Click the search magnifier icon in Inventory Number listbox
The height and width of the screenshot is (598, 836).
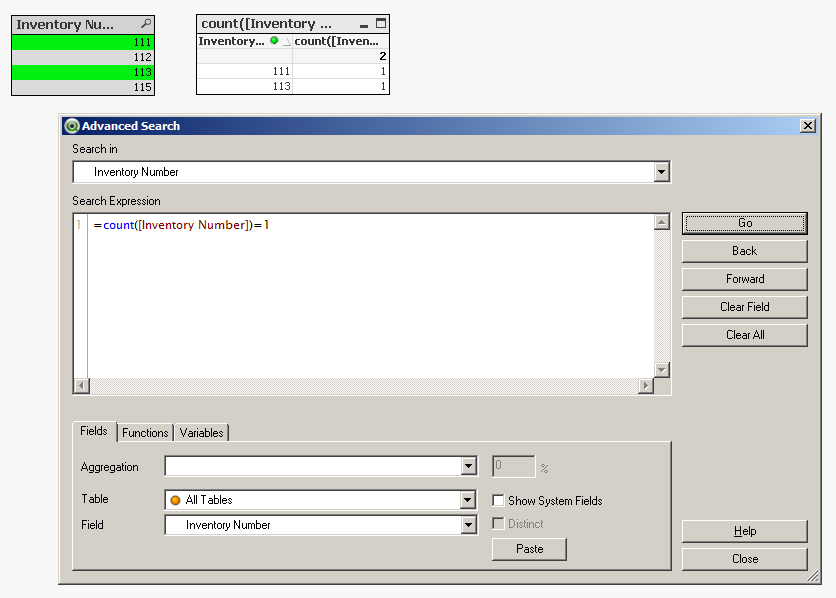[x=146, y=24]
